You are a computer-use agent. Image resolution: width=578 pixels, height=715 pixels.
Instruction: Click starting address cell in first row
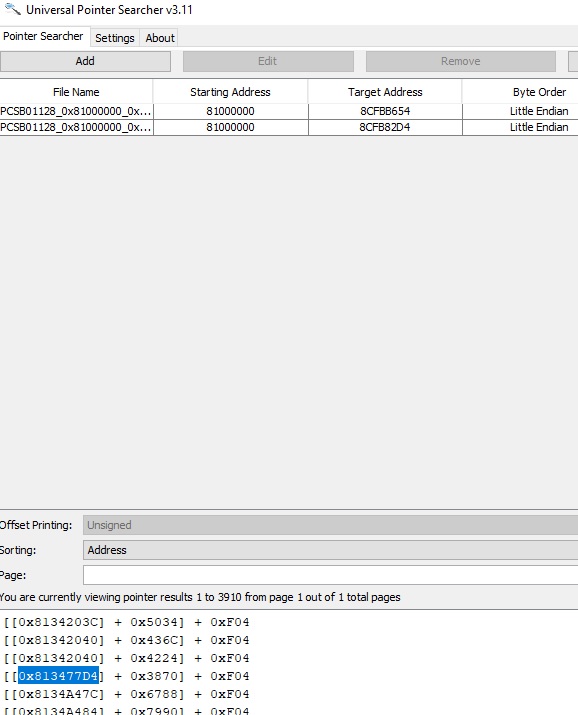[x=230, y=111]
